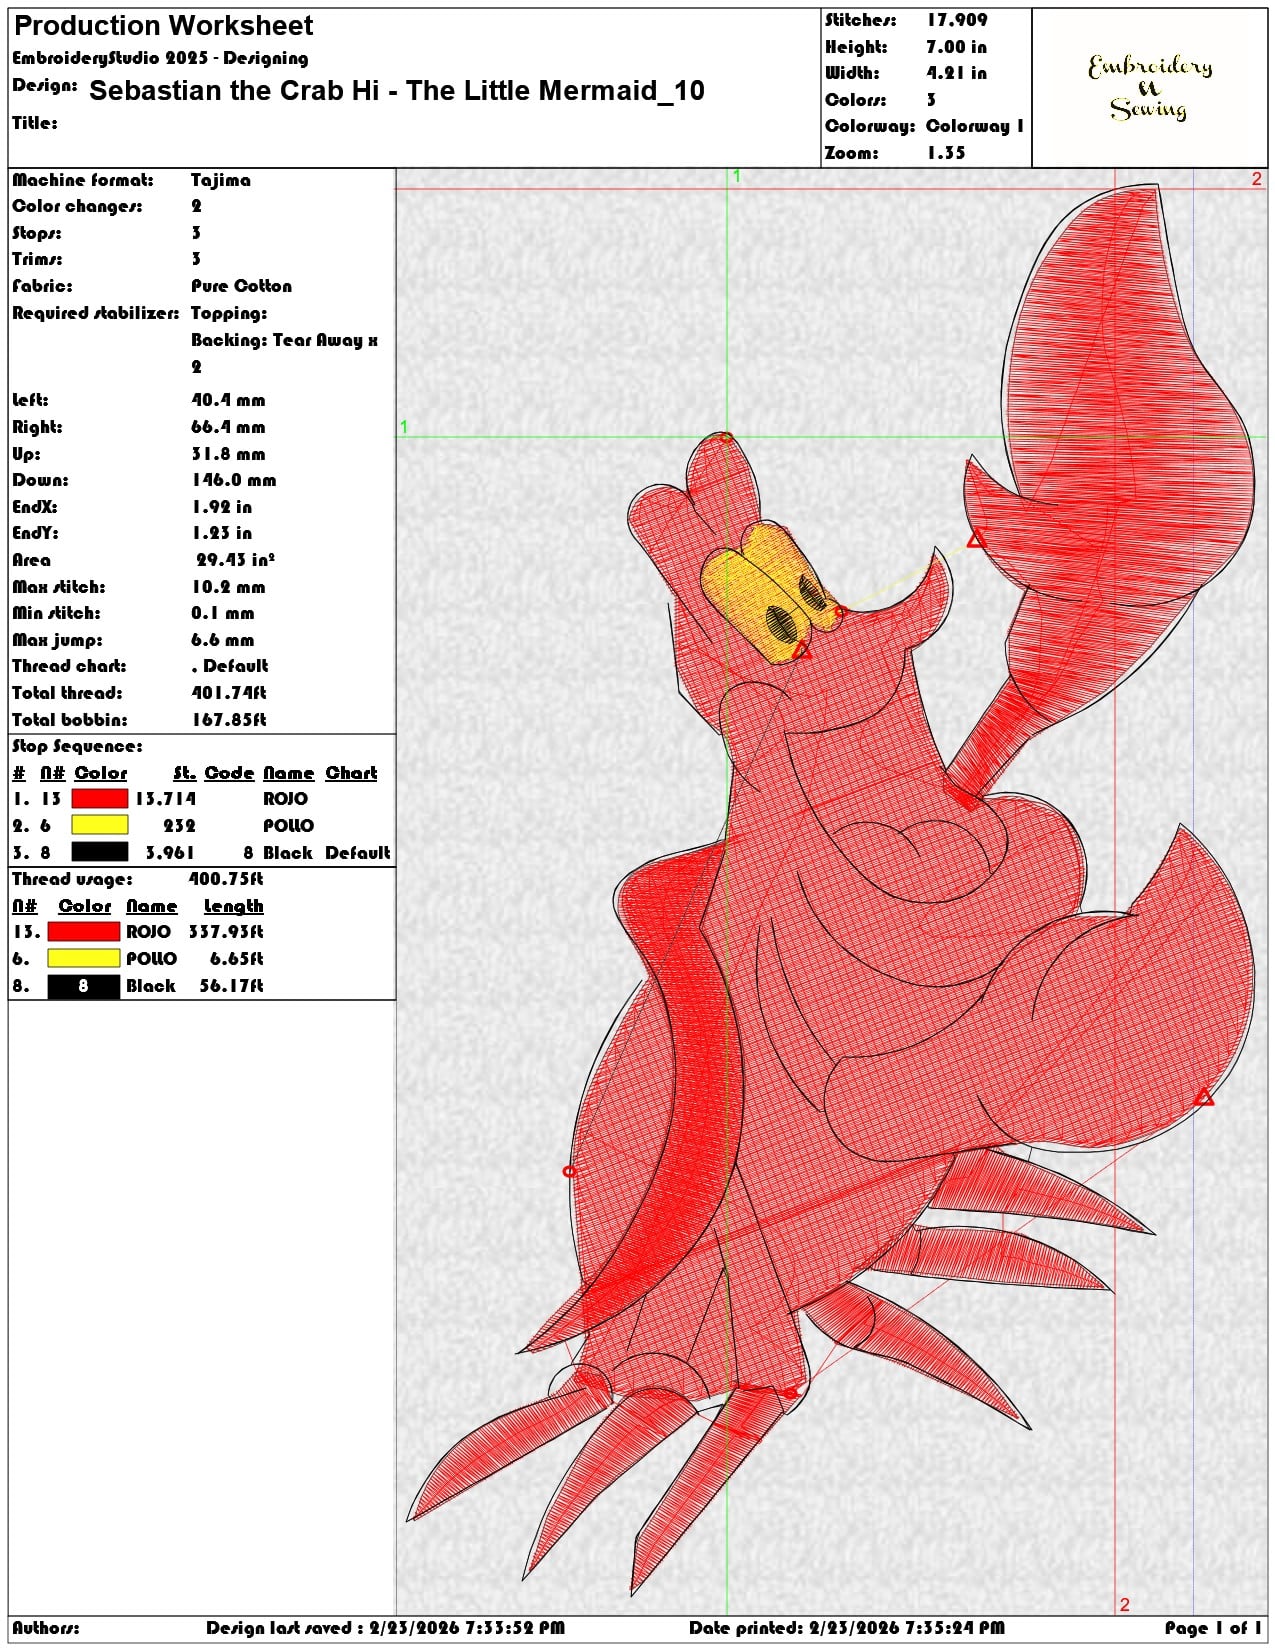Click the Up value 31.8 mm

(x=229, y=454)
